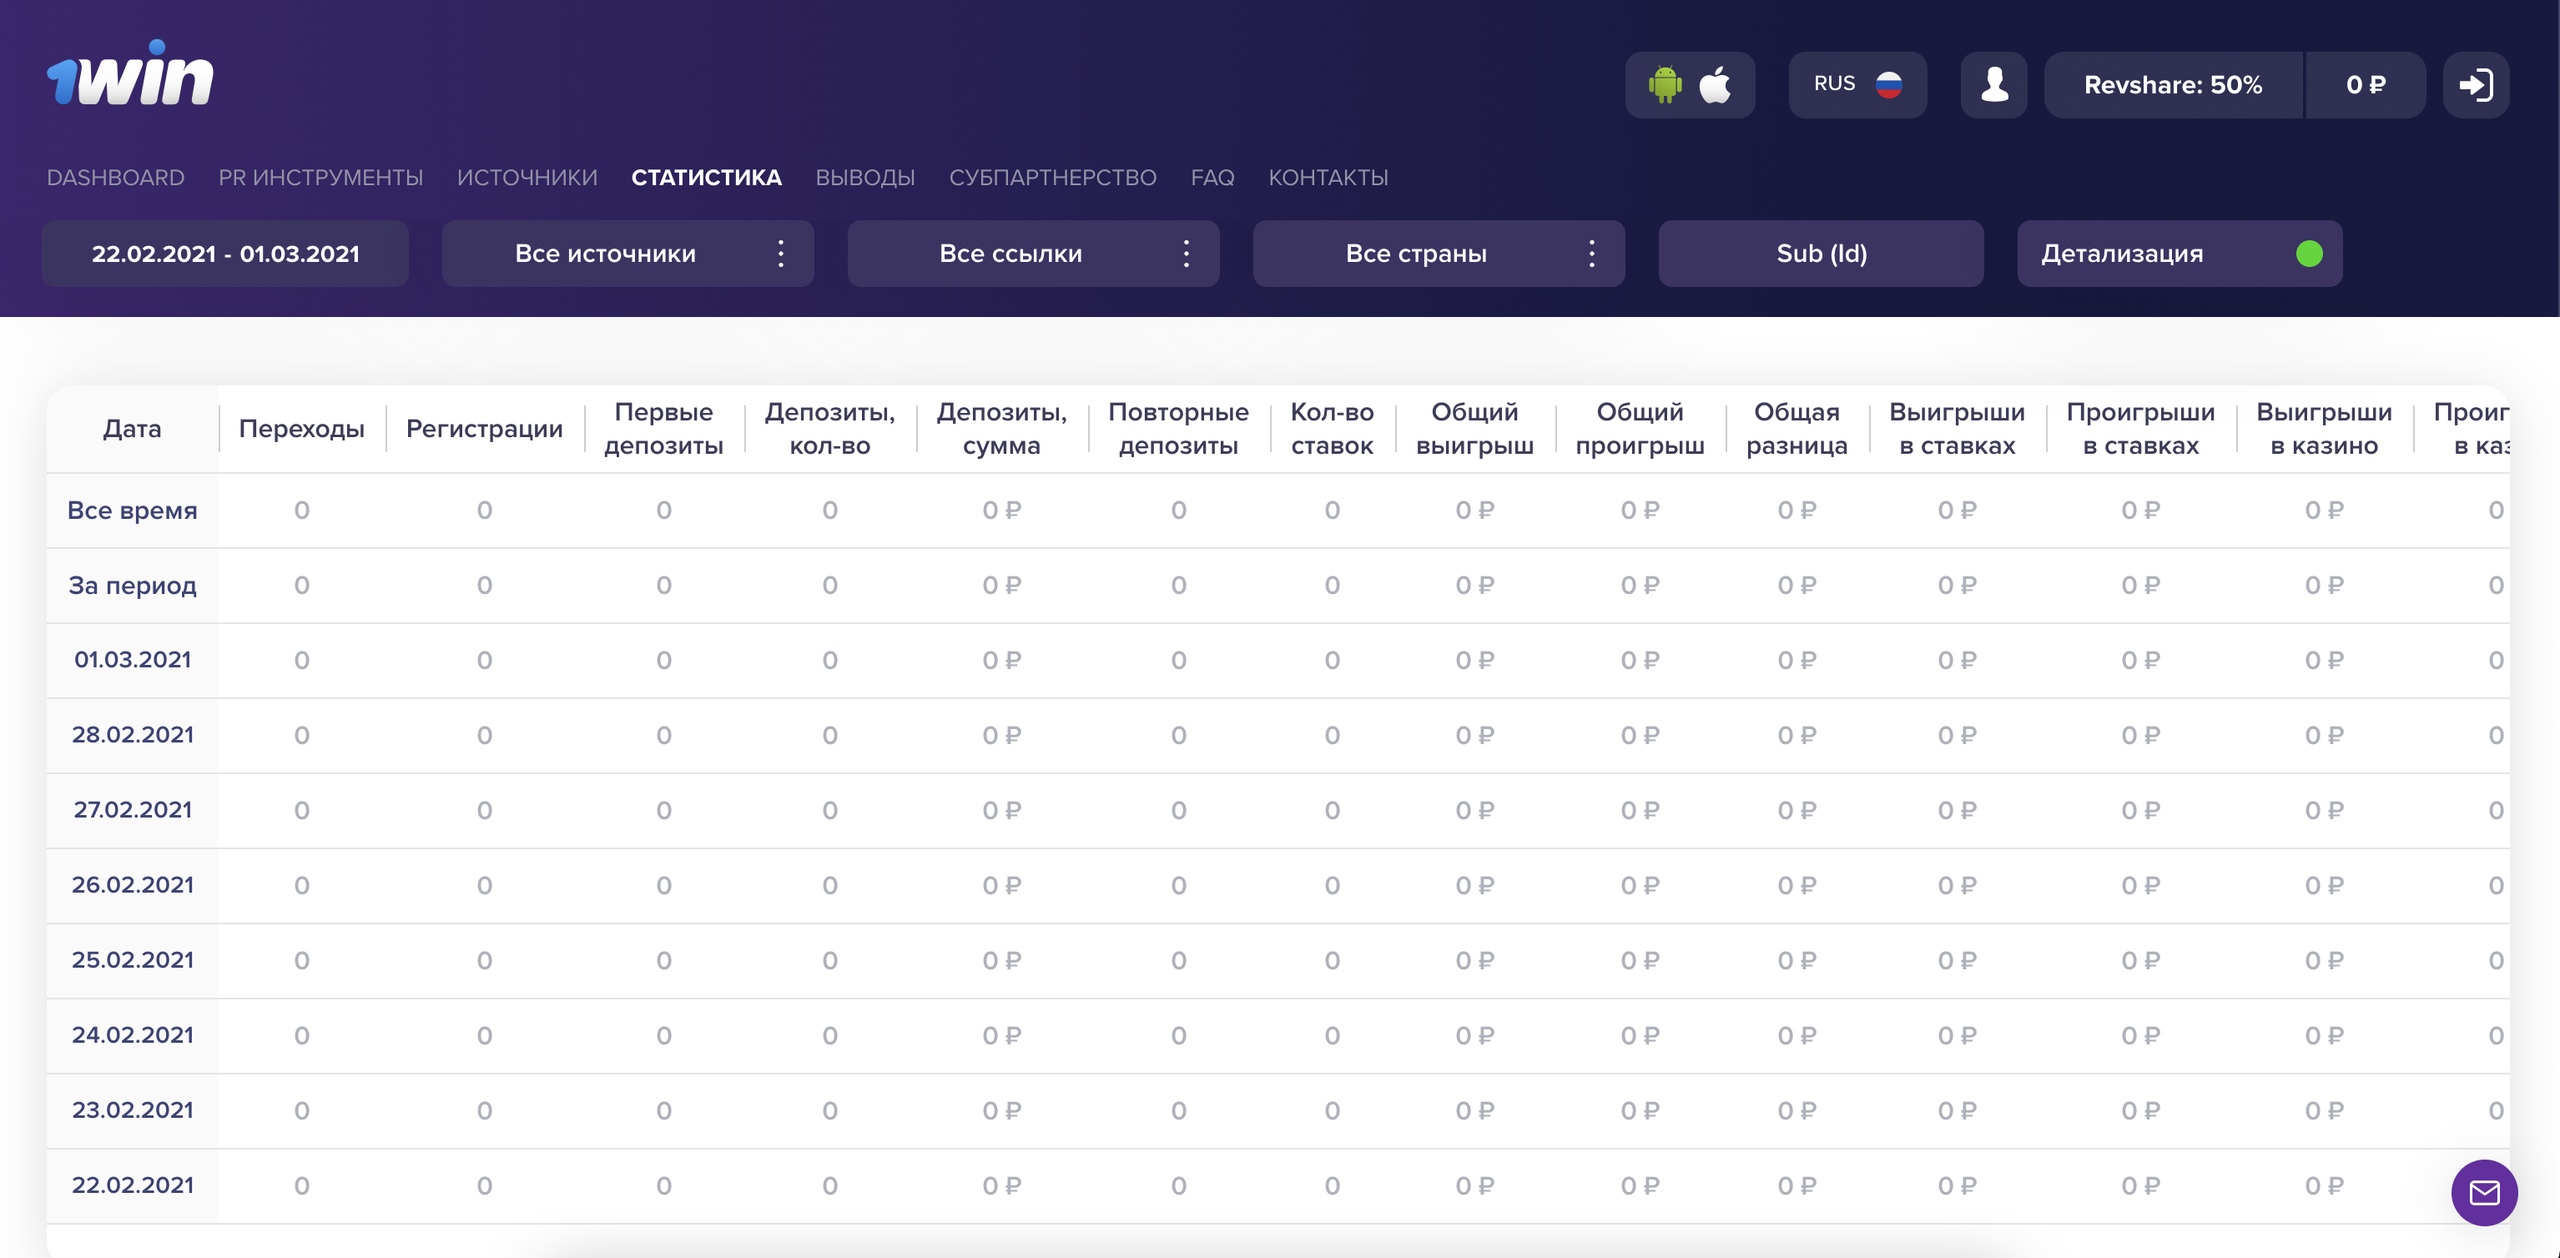Open the user profile icon

[1994, 85]
